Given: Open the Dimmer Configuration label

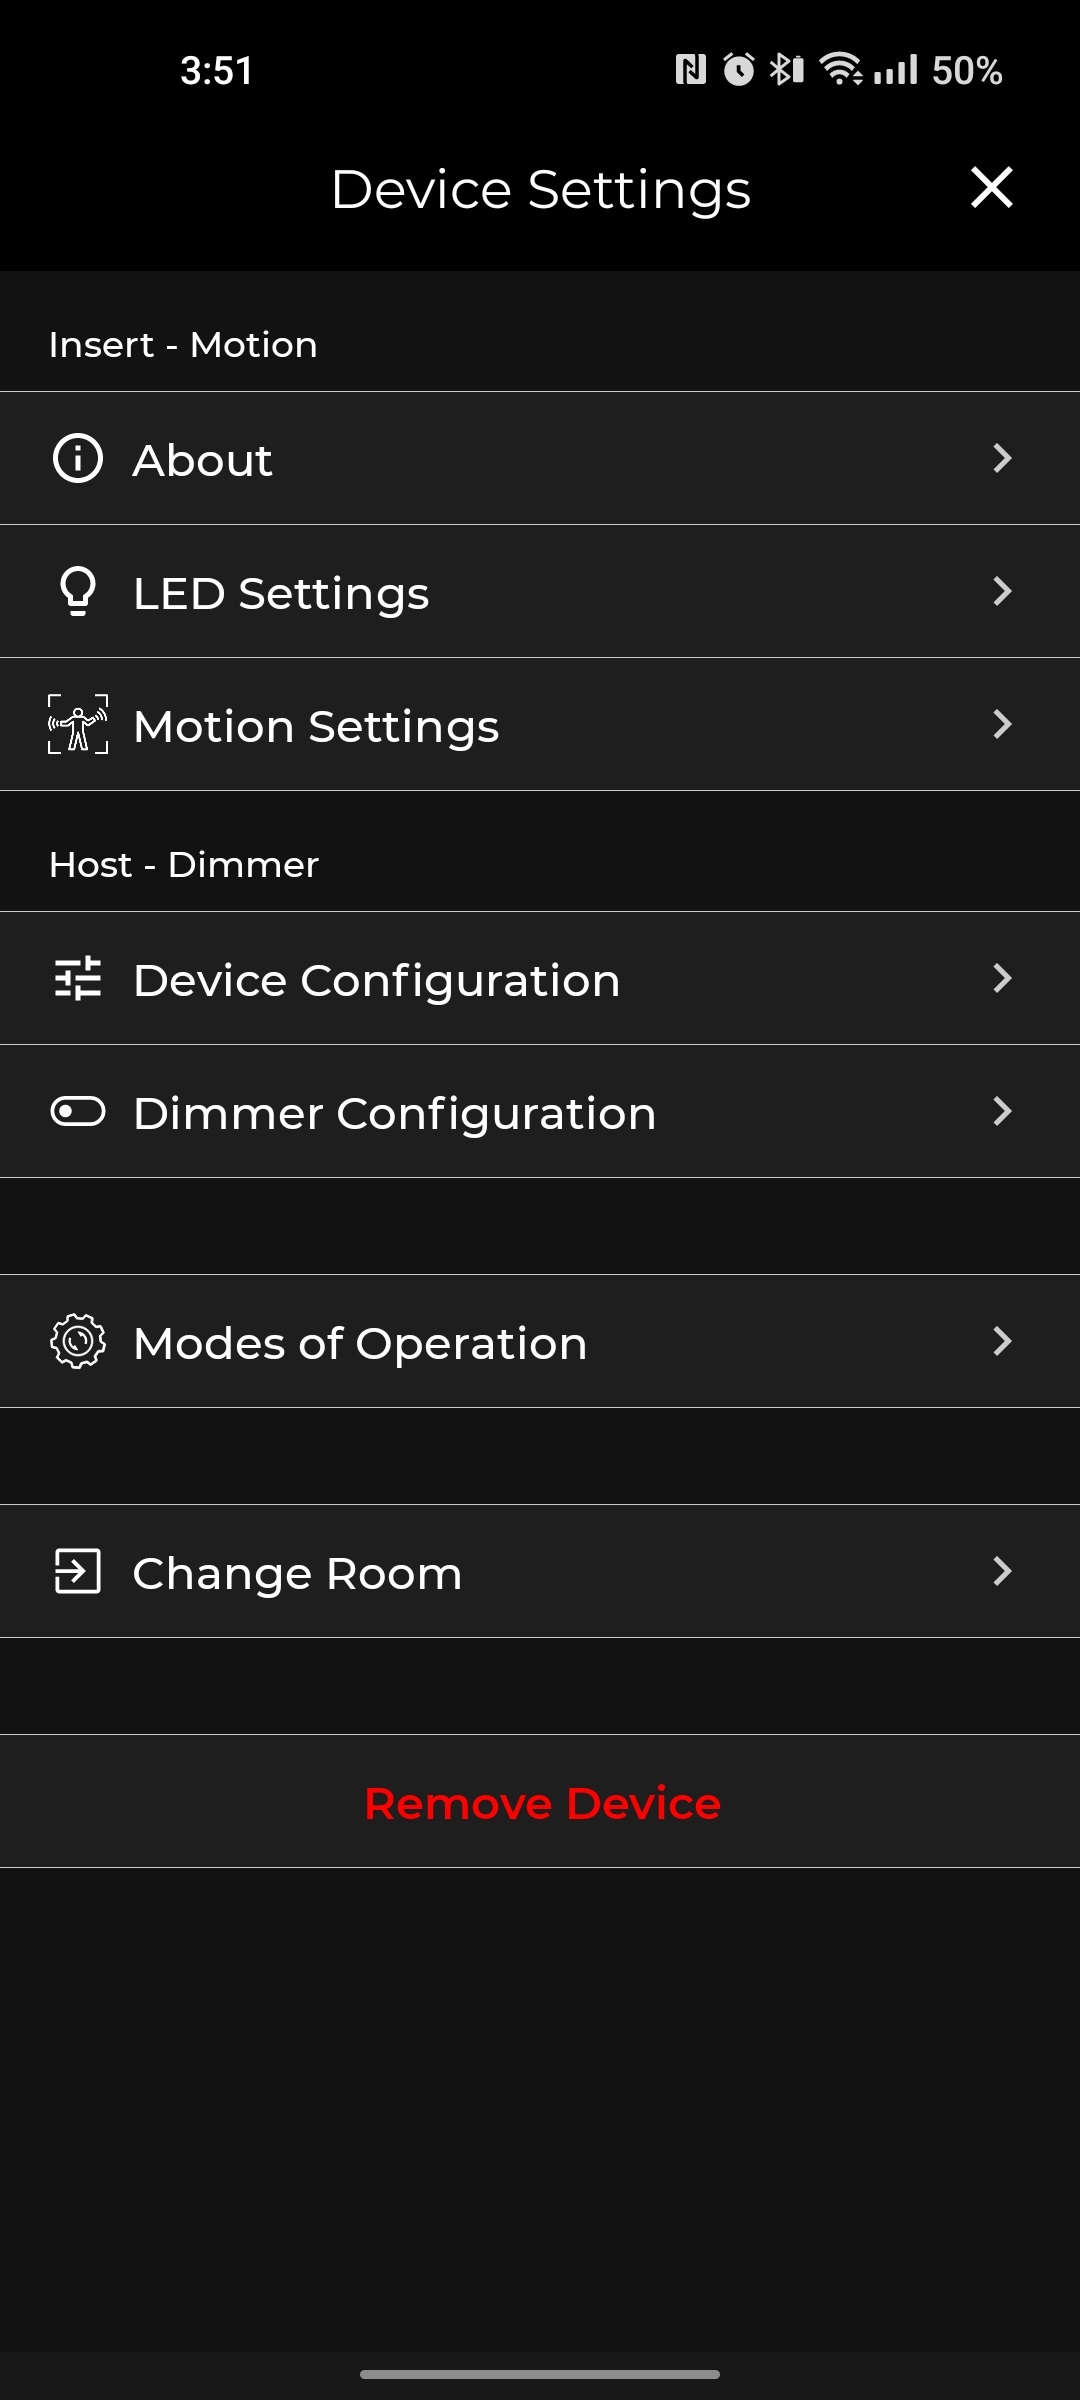Looking at the screenshot, I should click(395, 1113).
